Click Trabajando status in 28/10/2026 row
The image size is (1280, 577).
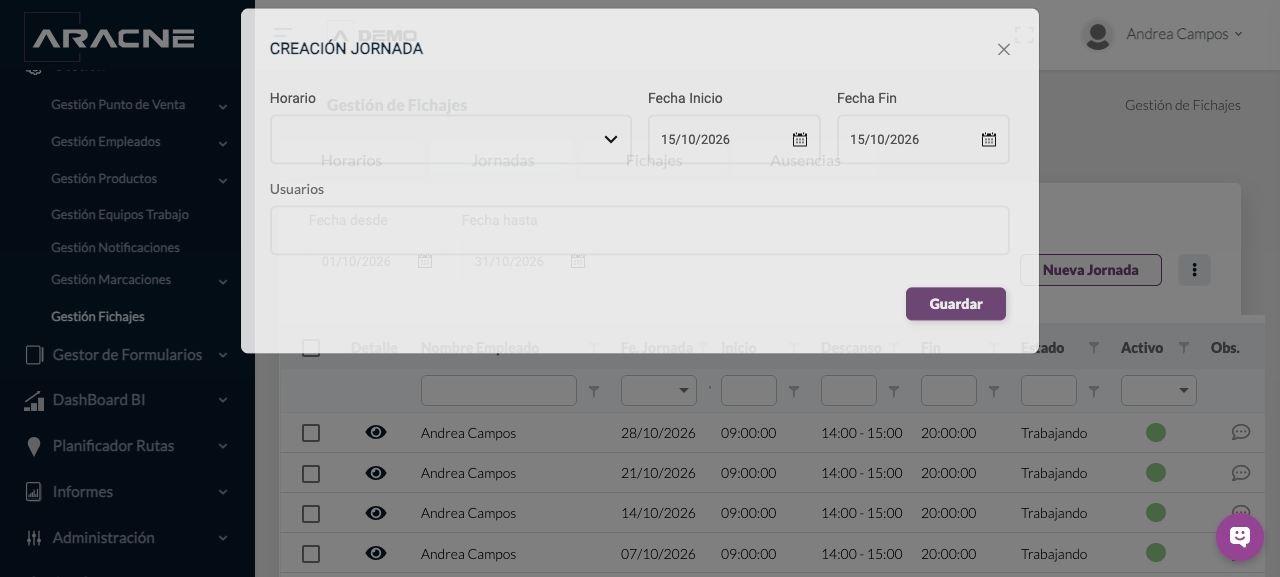tap(1054, 433)
